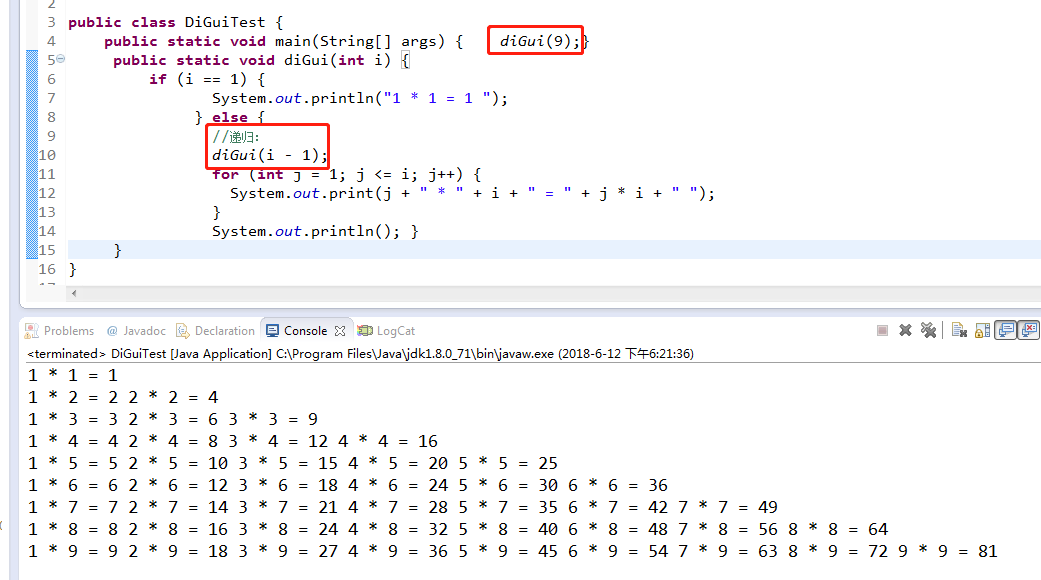Collapse the diGui method fold marker on line 5

[x=60, y=58]
